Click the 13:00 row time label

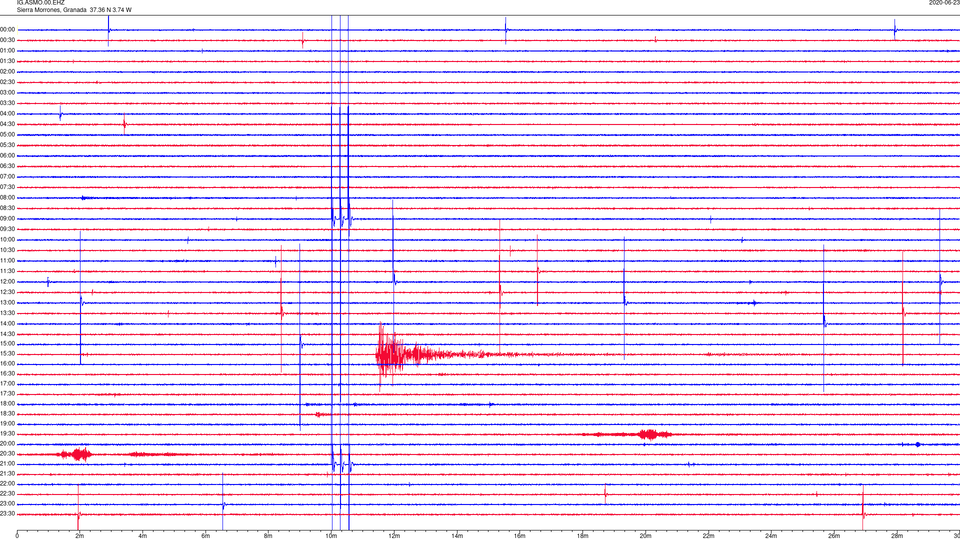(7, 302)
